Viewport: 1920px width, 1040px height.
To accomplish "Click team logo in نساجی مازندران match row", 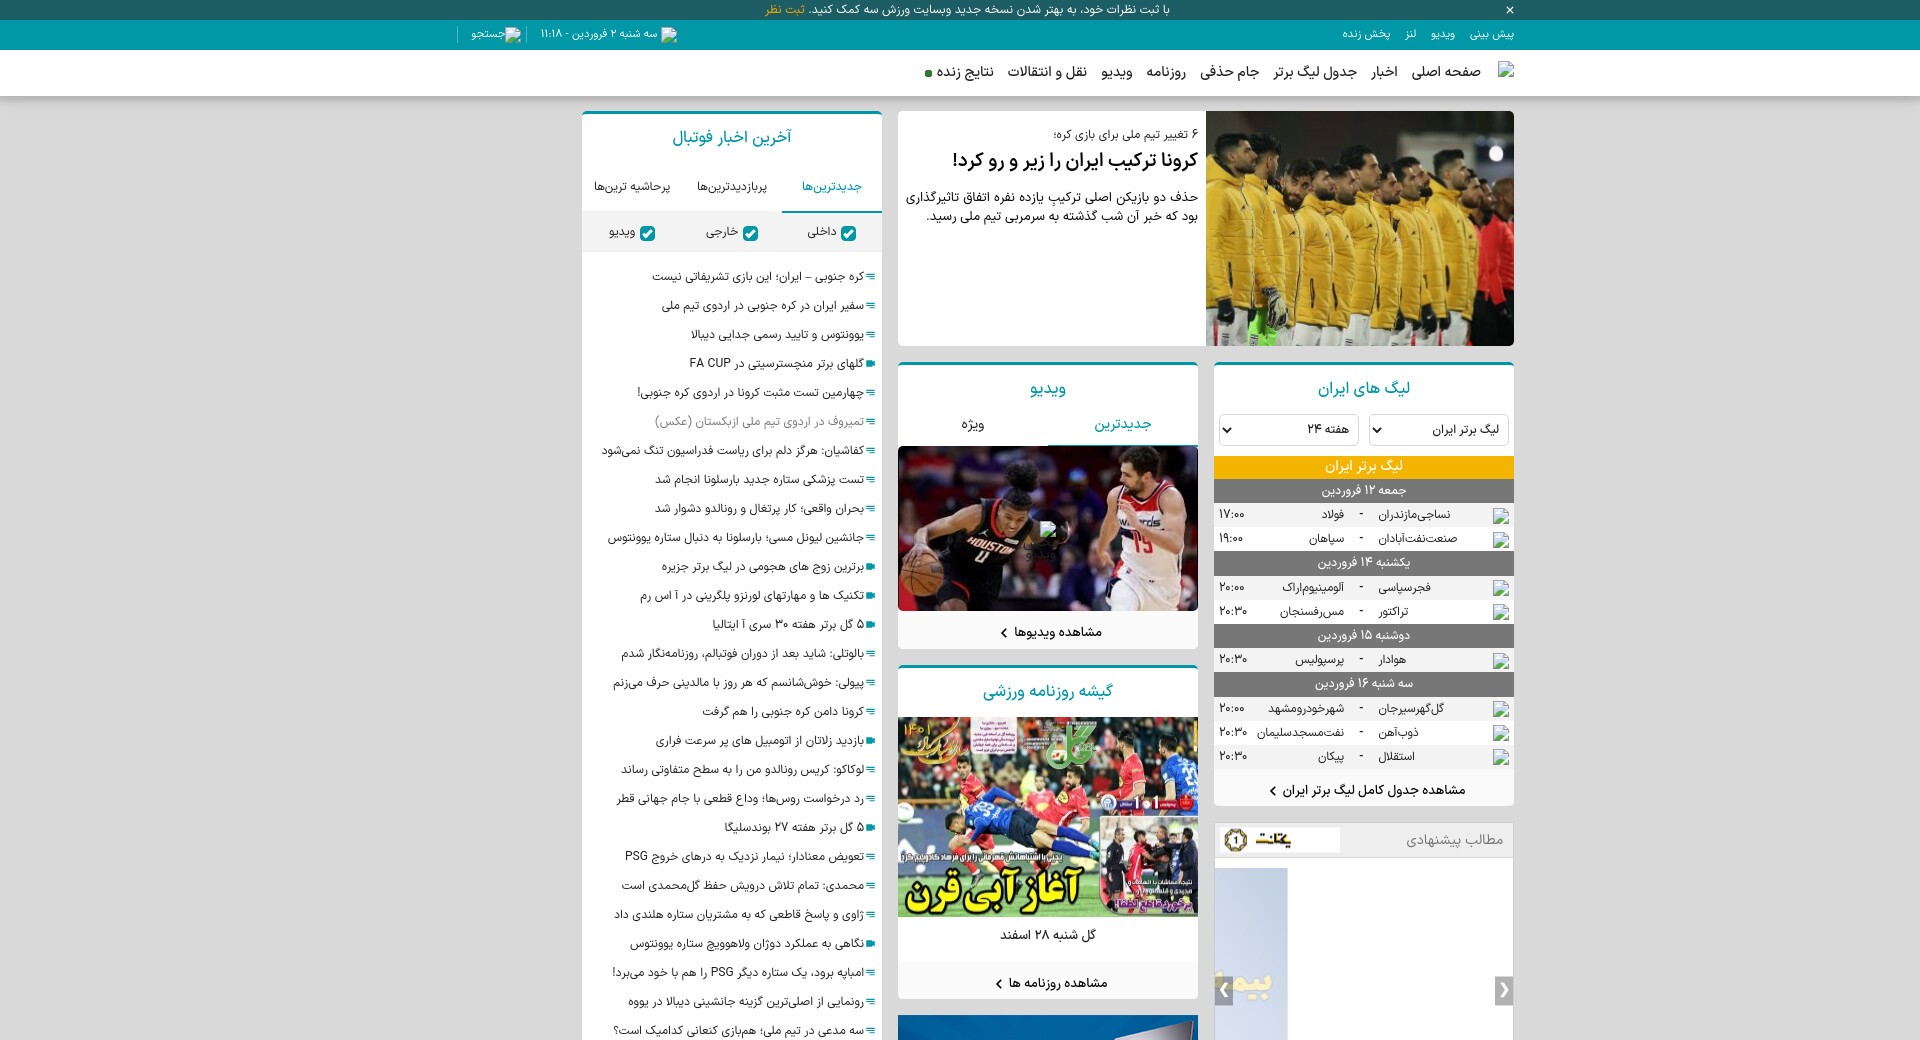I will point(1500,516).
